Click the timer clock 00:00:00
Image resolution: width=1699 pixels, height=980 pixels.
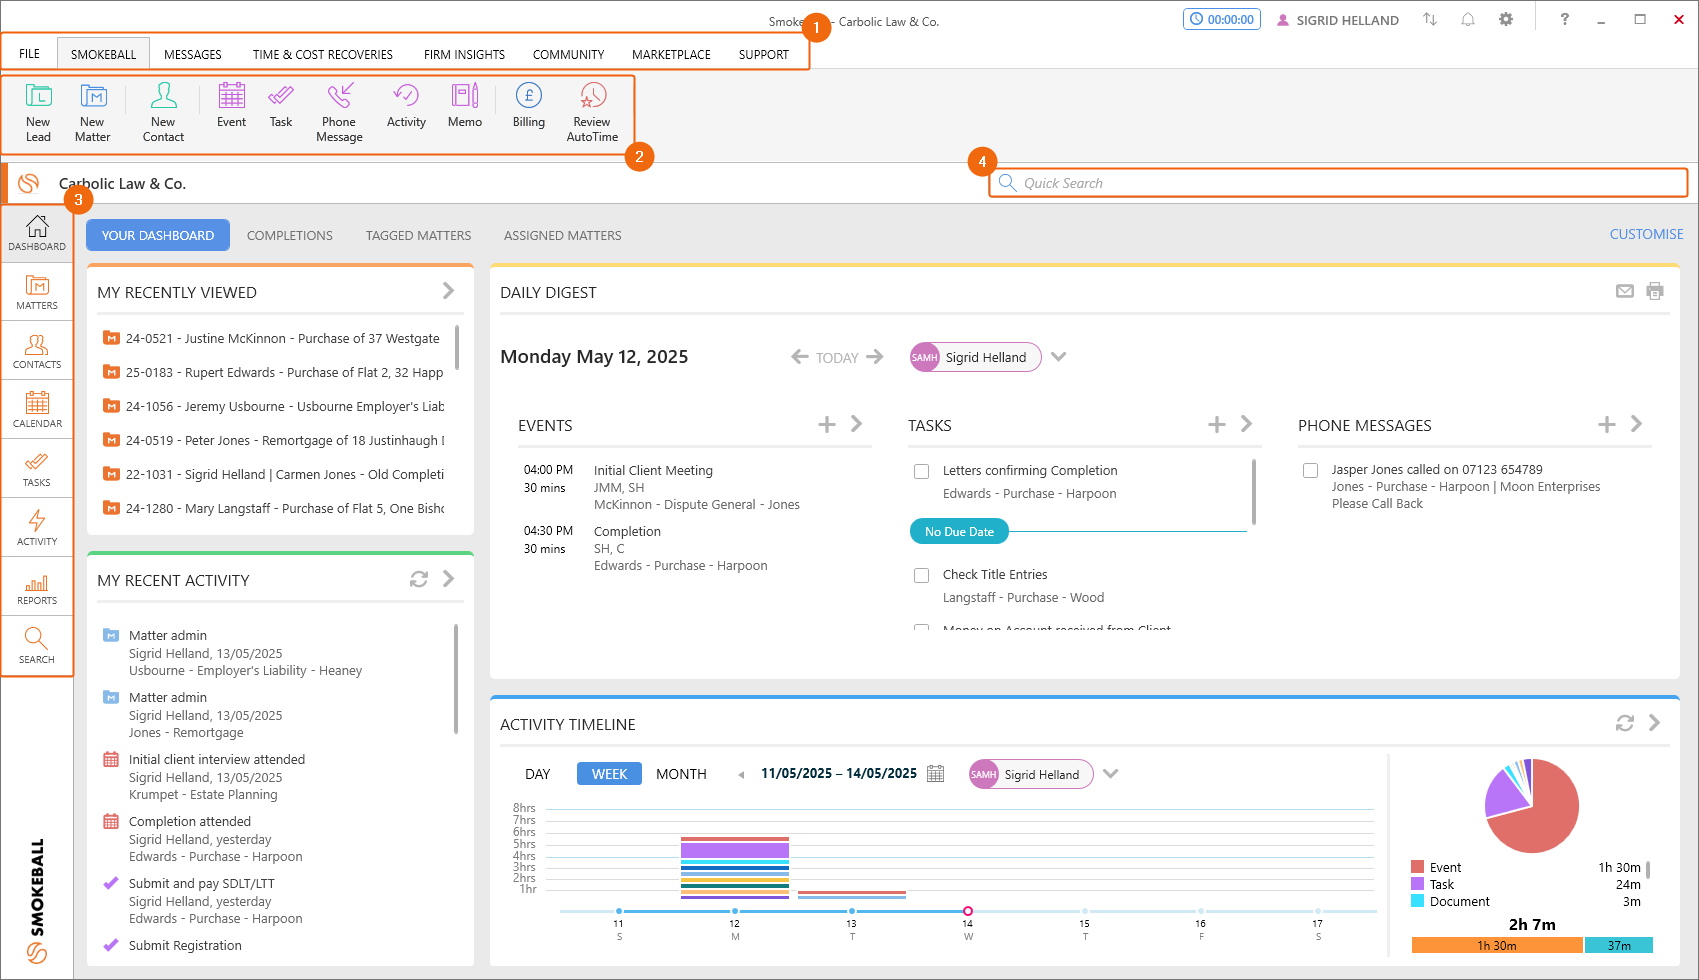[1221, 19]
